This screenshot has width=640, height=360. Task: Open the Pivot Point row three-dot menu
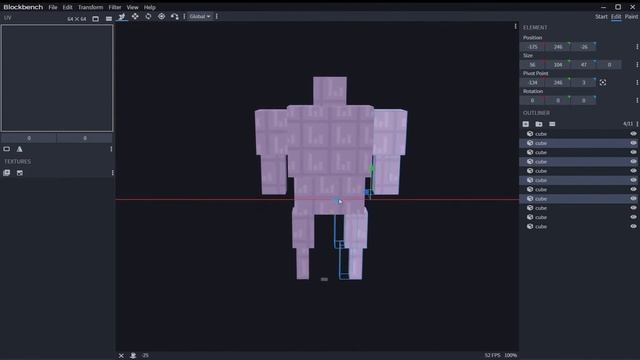pyautogui.click(x=637, y=82)
